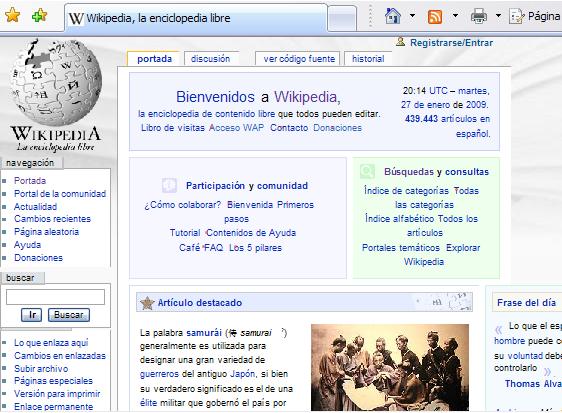Click the Artículo destacado star icon
The image size is (562, 413).
[x=147, y=303]
